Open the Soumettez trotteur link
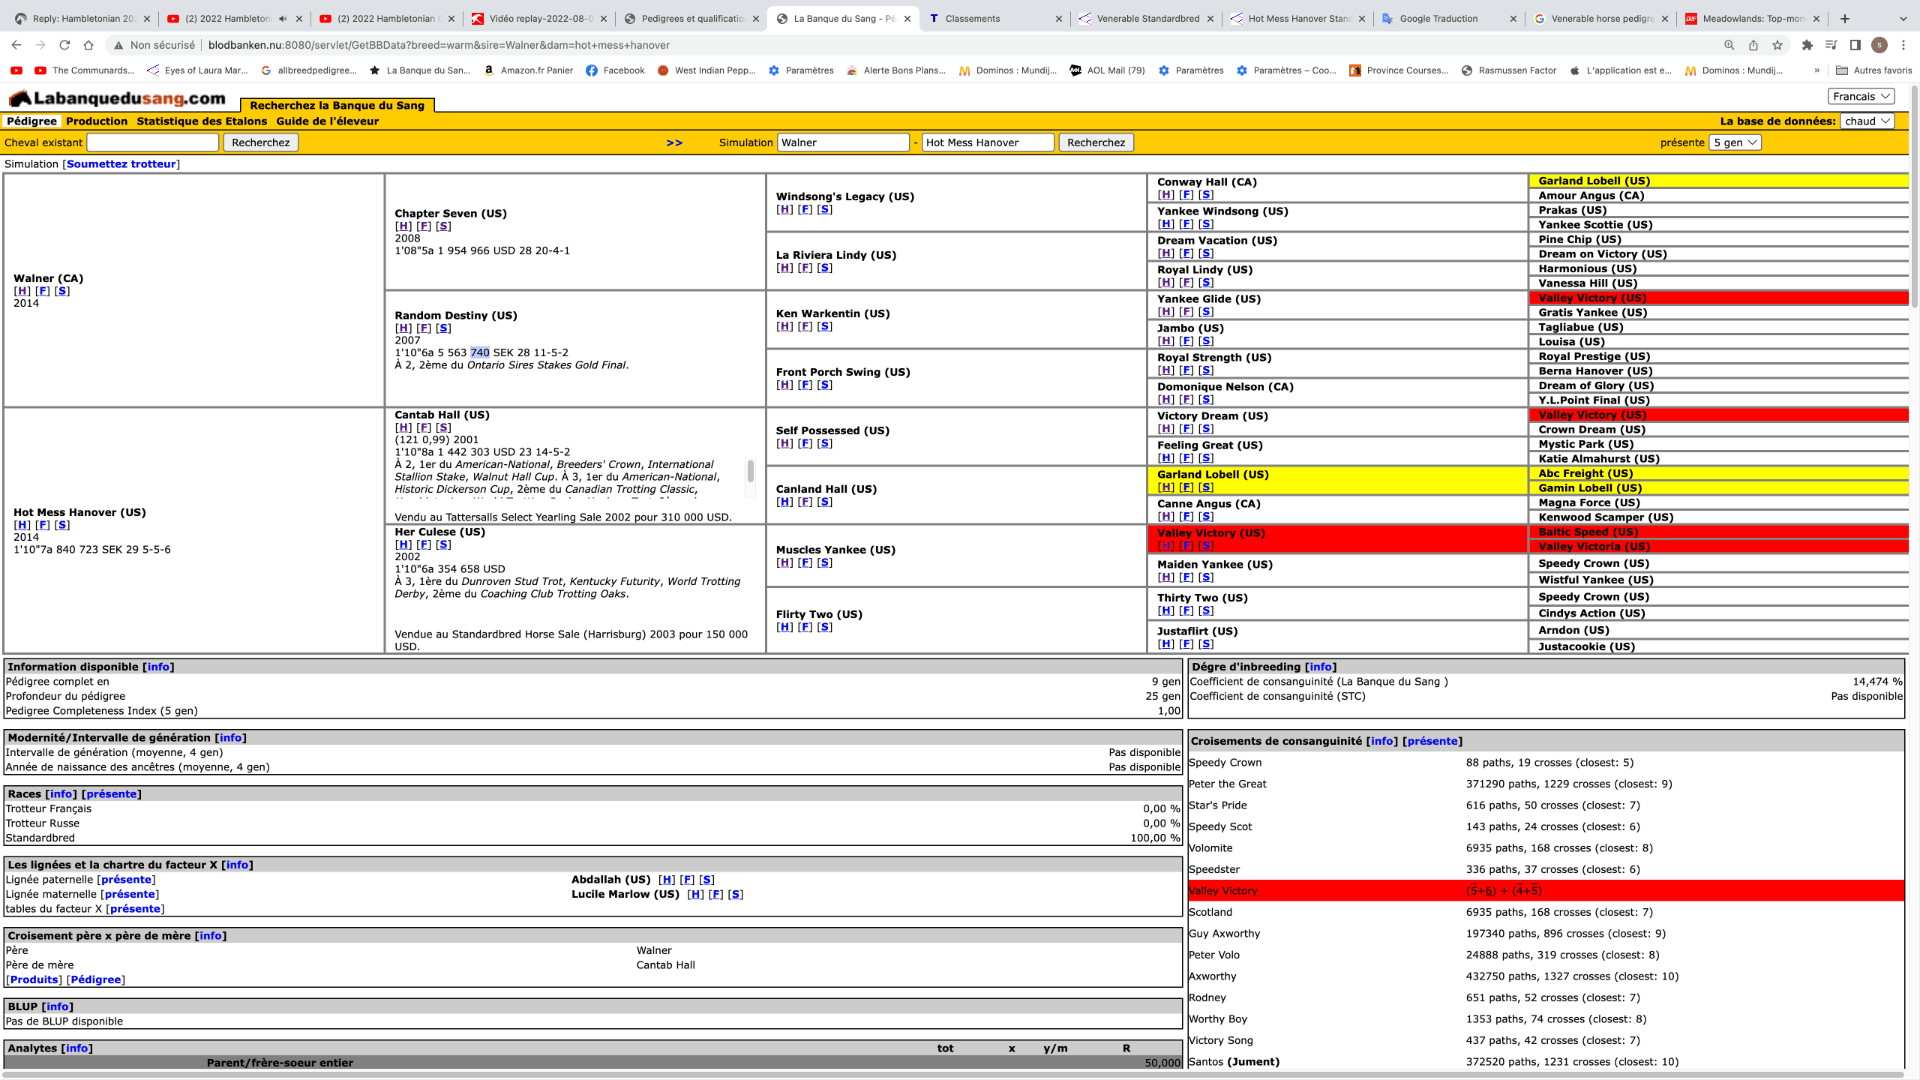This screenshot has width=1920, height=1080. (x=121, y=164)
